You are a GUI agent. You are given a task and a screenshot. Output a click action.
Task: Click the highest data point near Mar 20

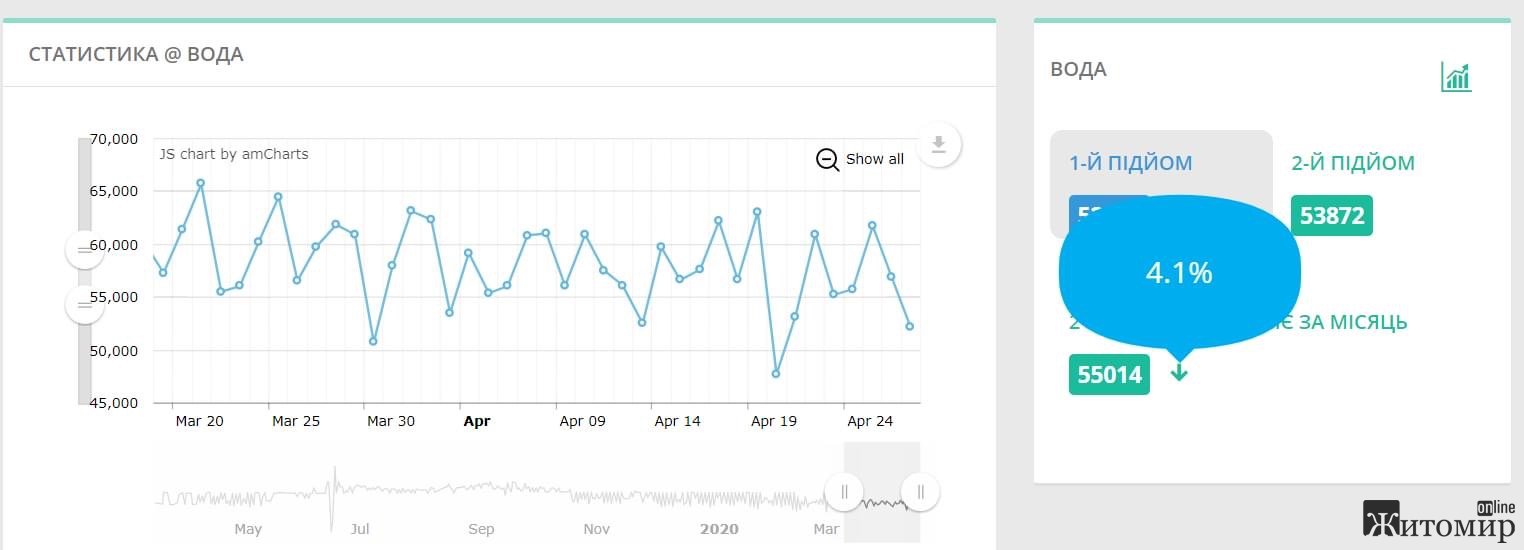click(200, 183)
